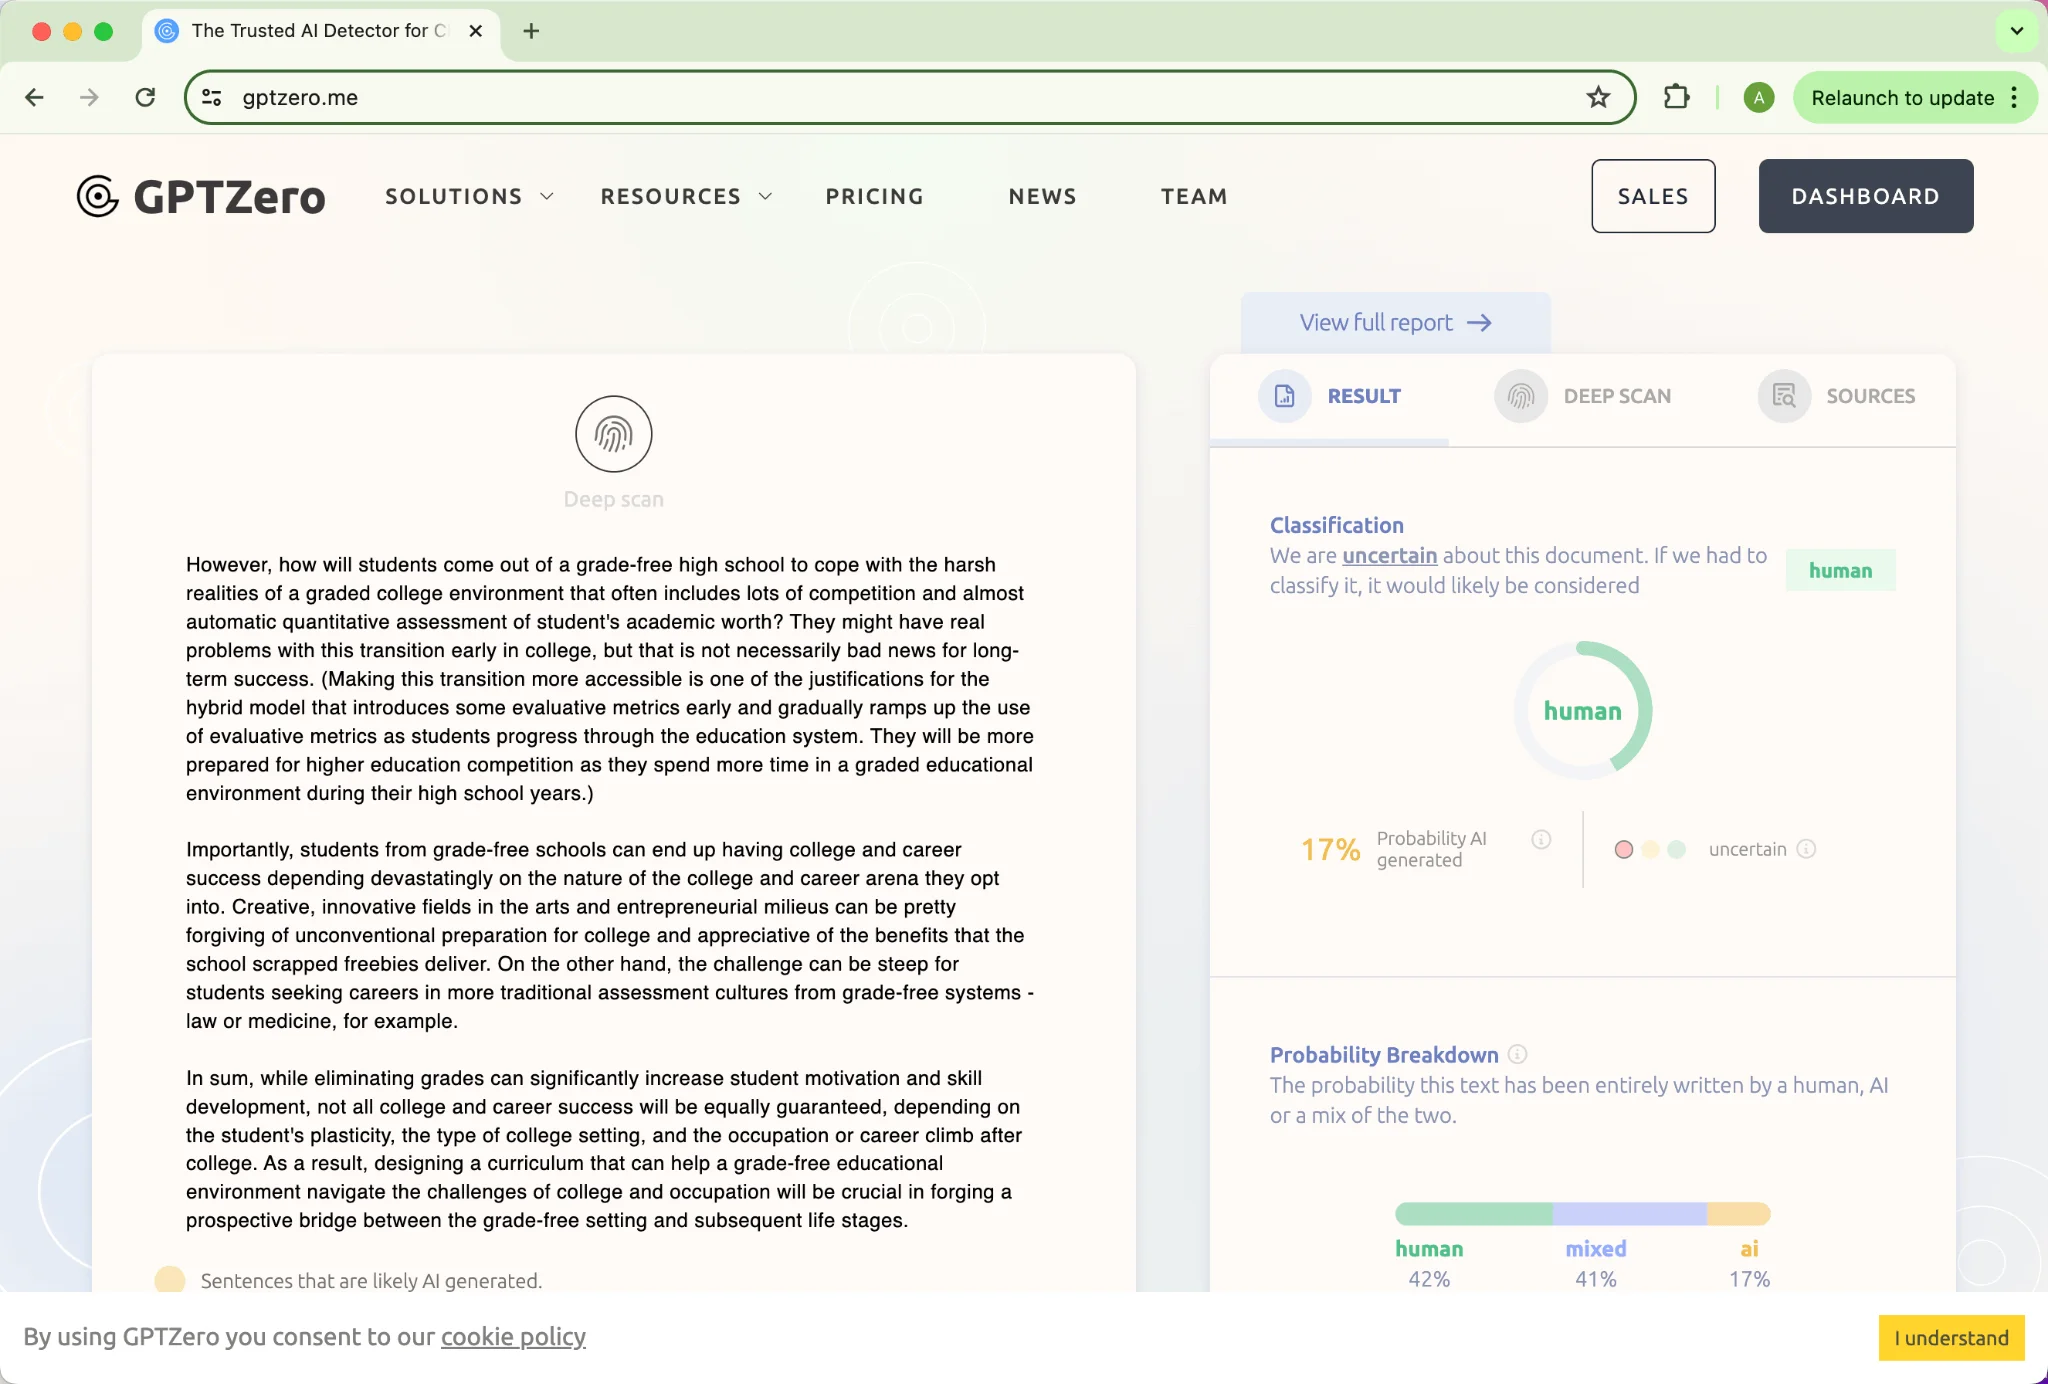
Task: Click the mixed 41% label
Action: click(1596, 1264)
